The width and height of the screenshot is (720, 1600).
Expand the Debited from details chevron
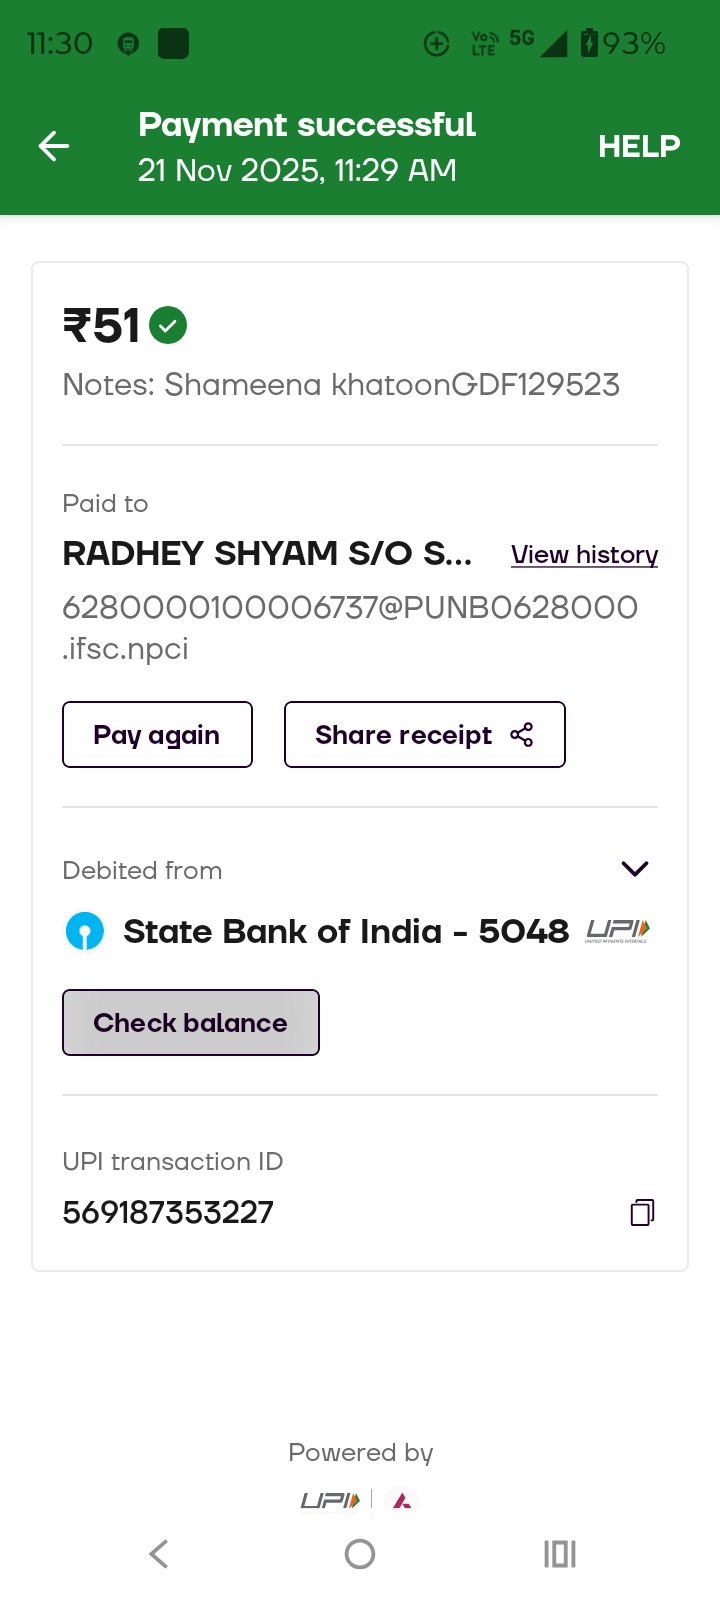635,869
